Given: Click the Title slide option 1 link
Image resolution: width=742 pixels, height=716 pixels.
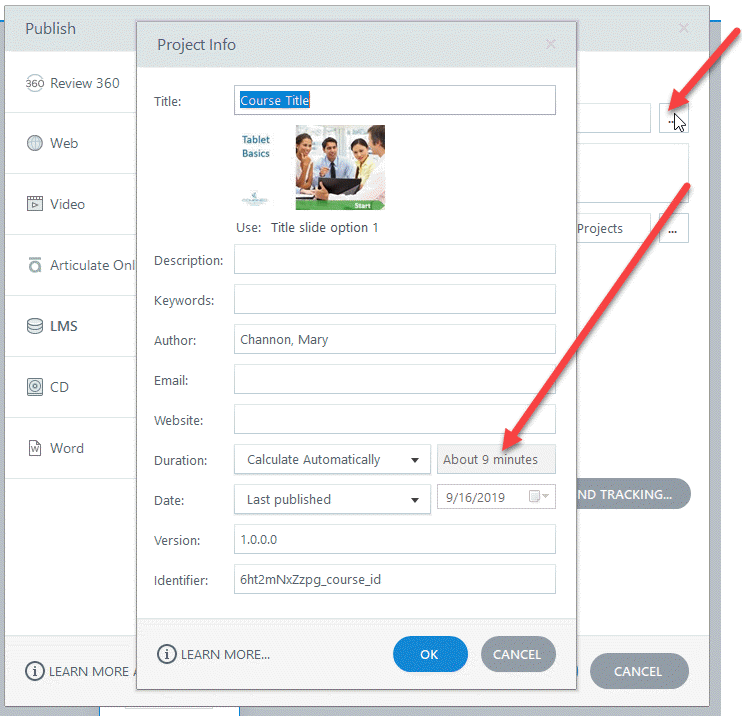Looking at the screenshot, I should [325, 228].
